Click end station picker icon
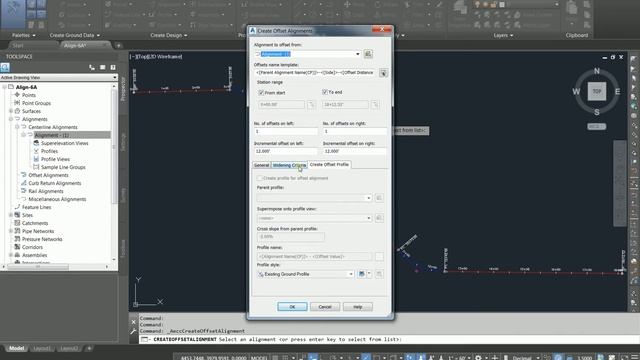The image size is (640, 360). point(375,105)
